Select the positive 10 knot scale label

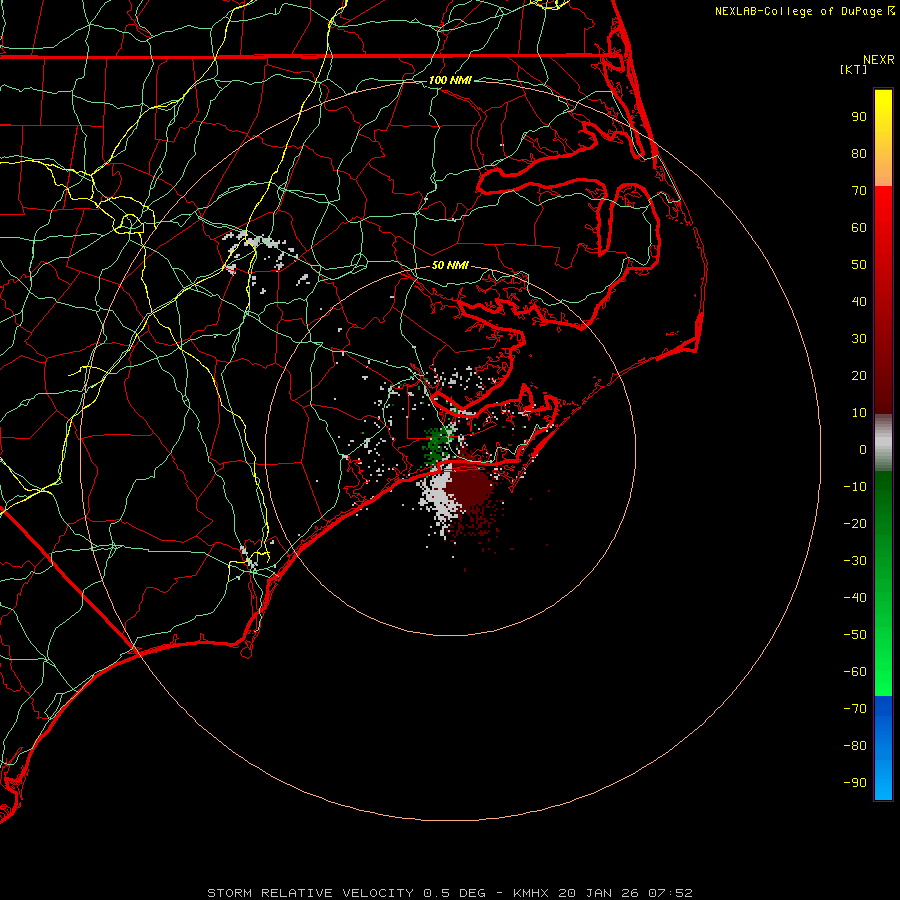pyautogui.click(x=859, y=413)
